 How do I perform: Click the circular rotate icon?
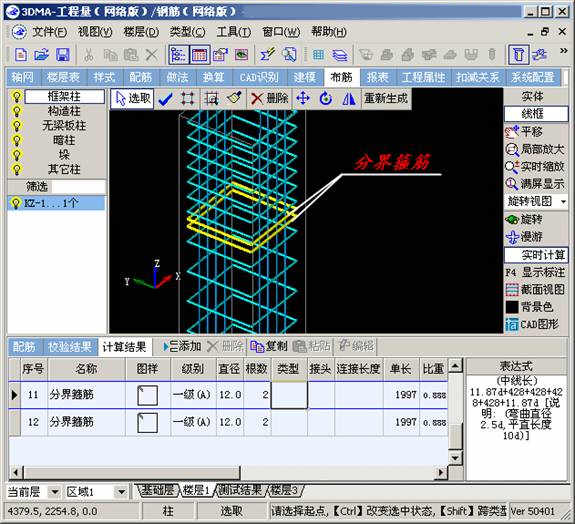tap(326, 98)
